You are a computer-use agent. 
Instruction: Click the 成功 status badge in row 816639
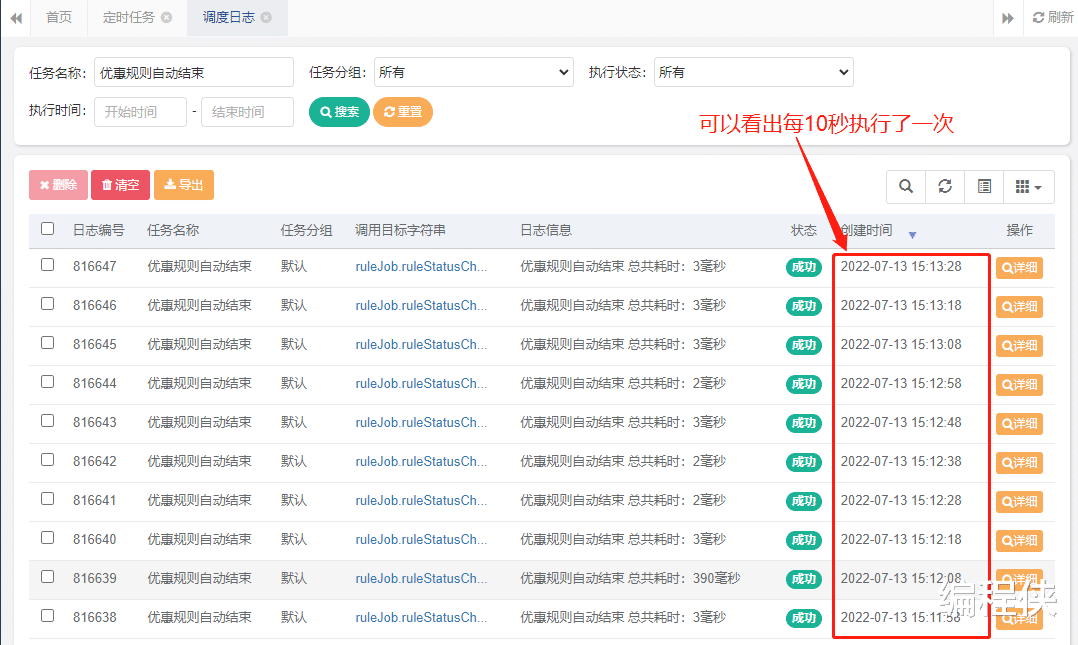[804, 579]
